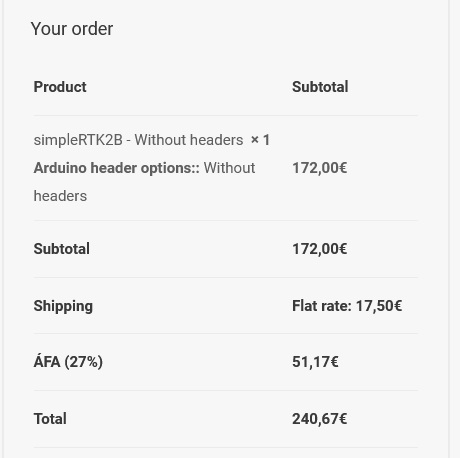This screenshot has width=460, height=458.
Task: Click the 'Flat rate:' label text
Action: [322, 306]
